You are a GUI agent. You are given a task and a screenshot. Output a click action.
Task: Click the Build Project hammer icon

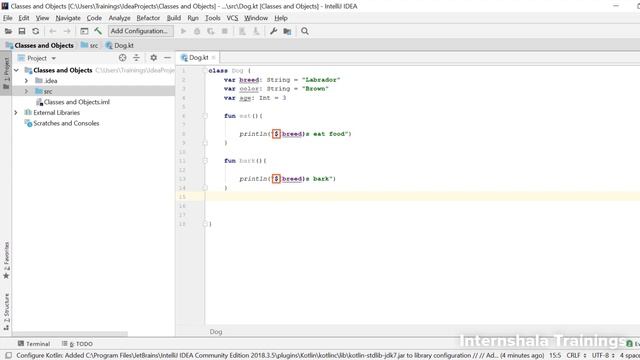[98, 31]
